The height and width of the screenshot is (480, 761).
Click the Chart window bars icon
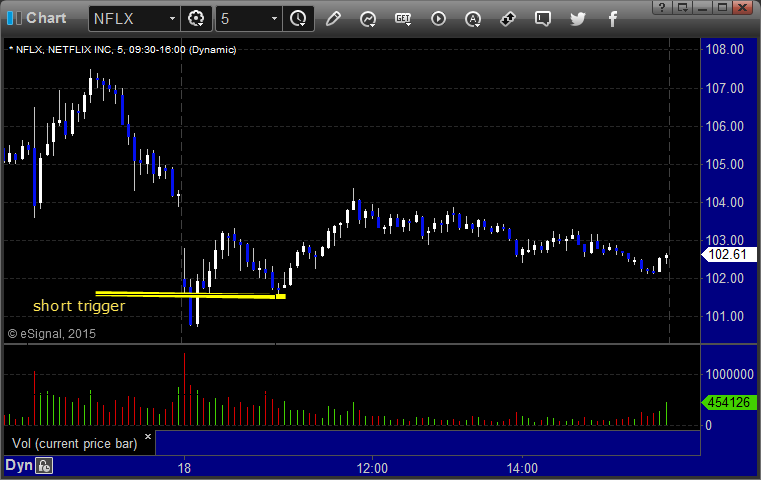[14, 18]
